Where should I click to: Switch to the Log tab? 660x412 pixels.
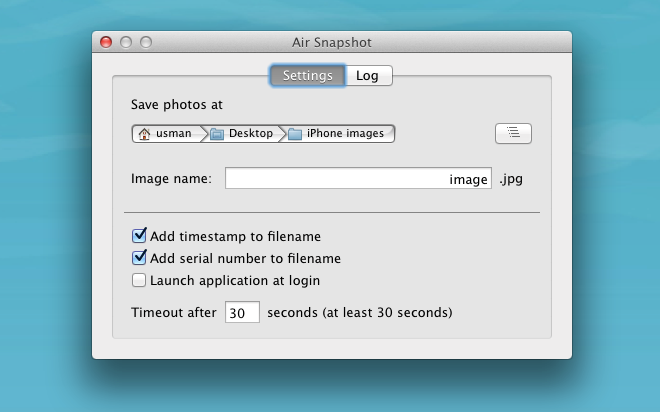pyautogui.click(x=369, y=76)
